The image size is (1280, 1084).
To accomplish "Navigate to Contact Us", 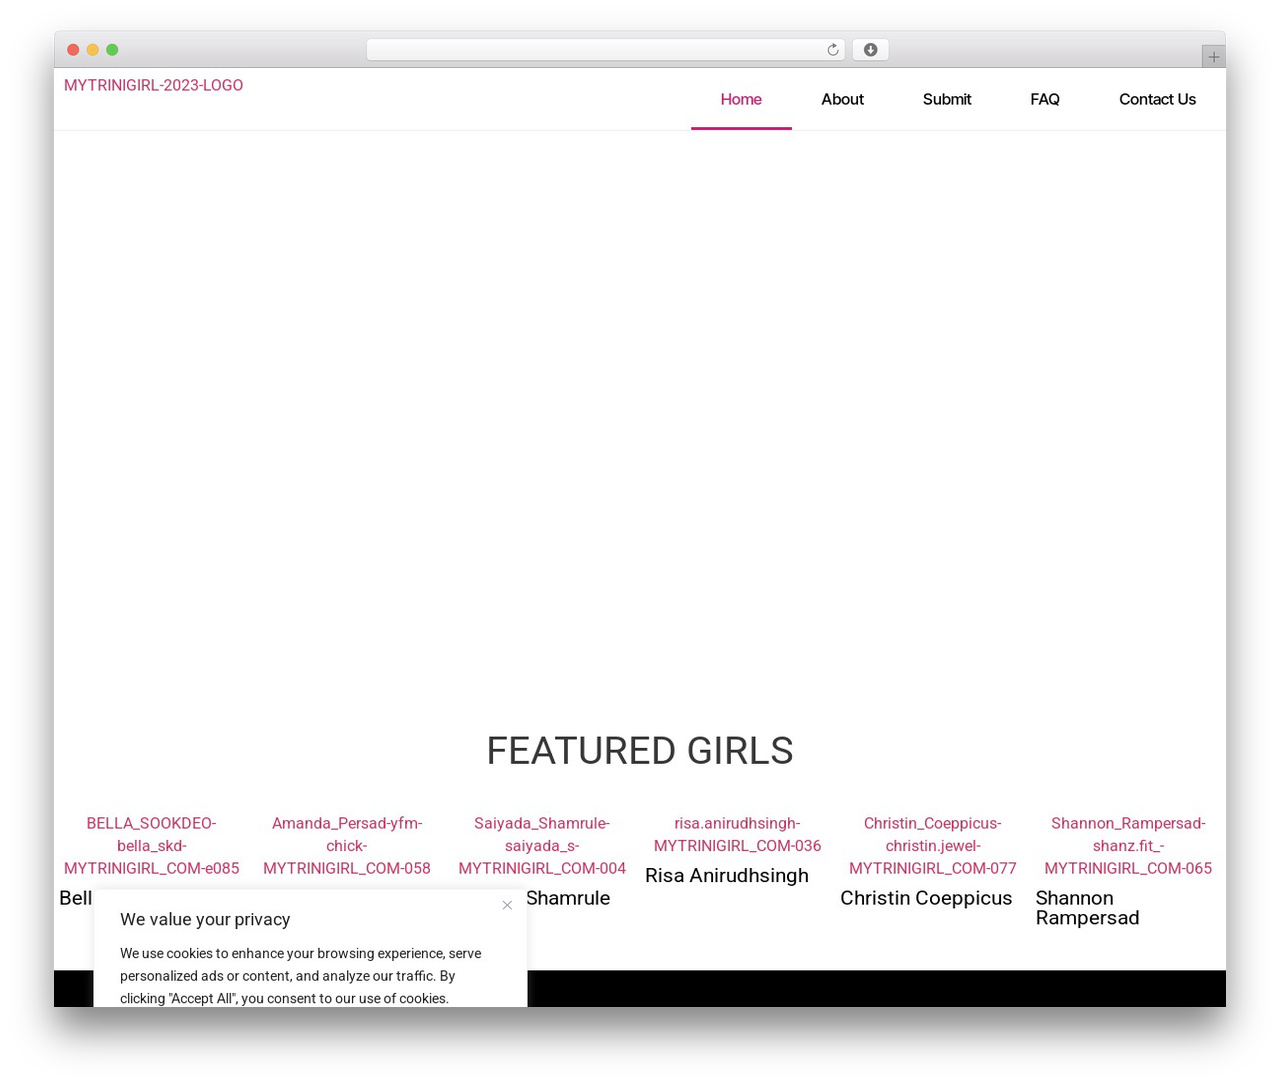I will [x=1157, y=99].
